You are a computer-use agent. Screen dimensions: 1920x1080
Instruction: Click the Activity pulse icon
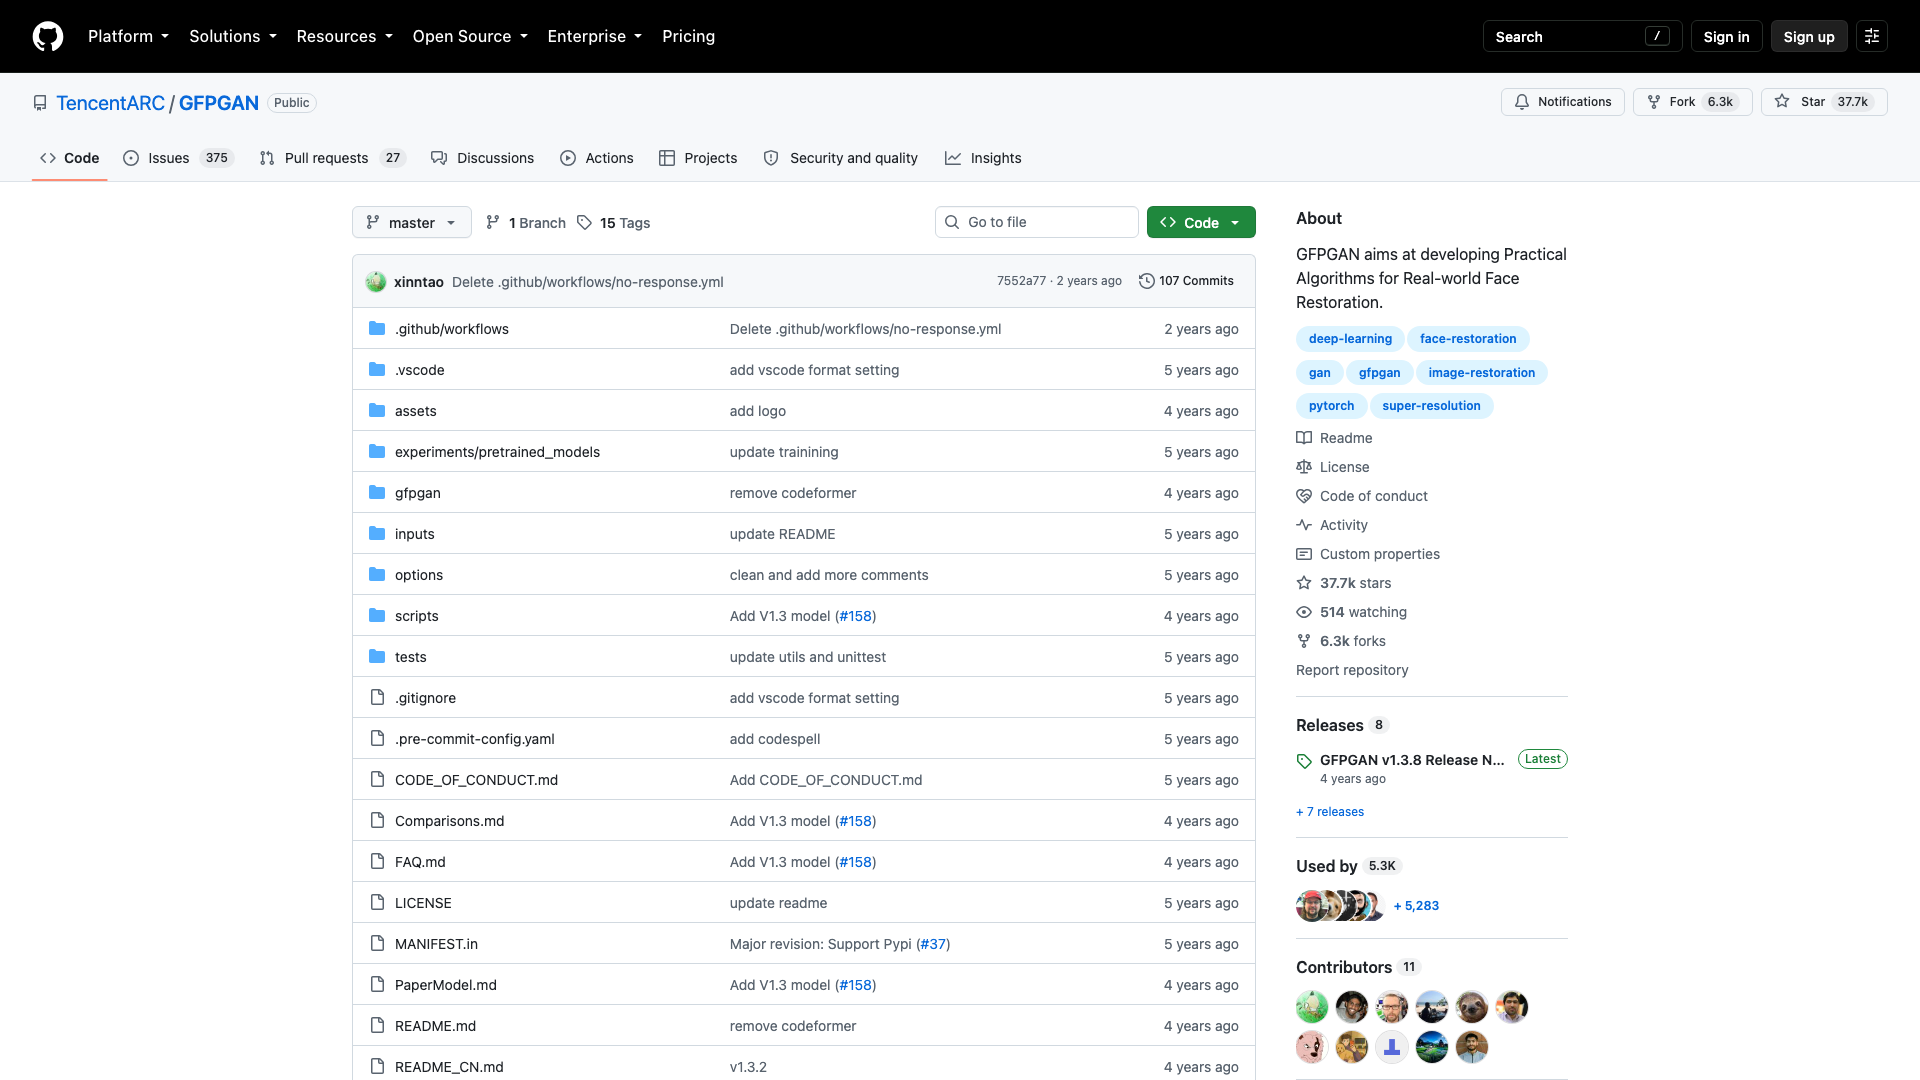(1304, 525)
